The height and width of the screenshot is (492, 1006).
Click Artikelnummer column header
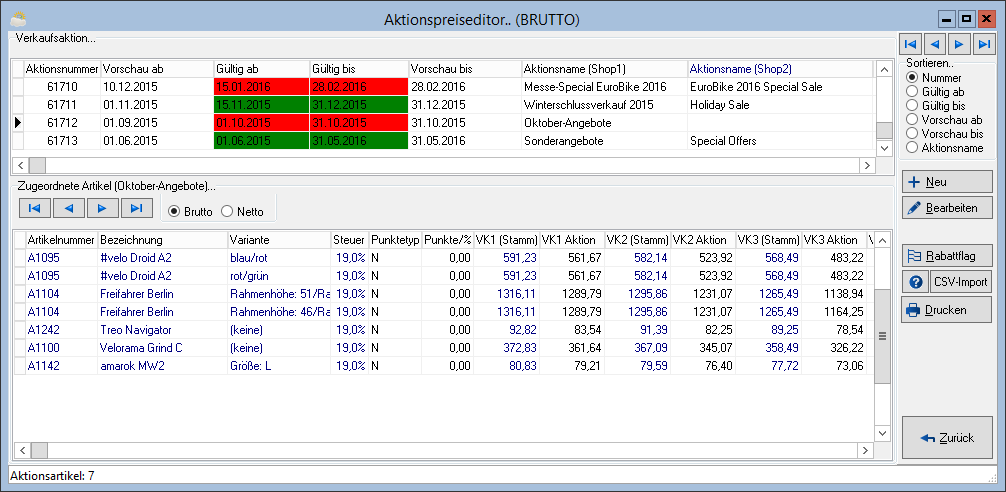(61, 240)
